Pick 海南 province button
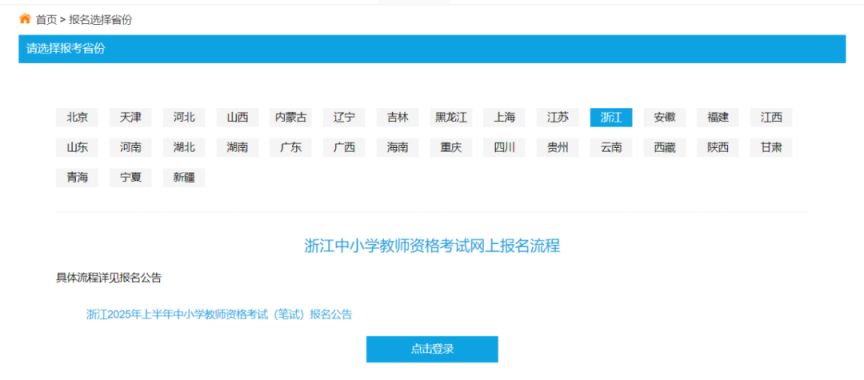Viewport: 864px width, 380px height. pyautogui.click(x=398, y=148)
